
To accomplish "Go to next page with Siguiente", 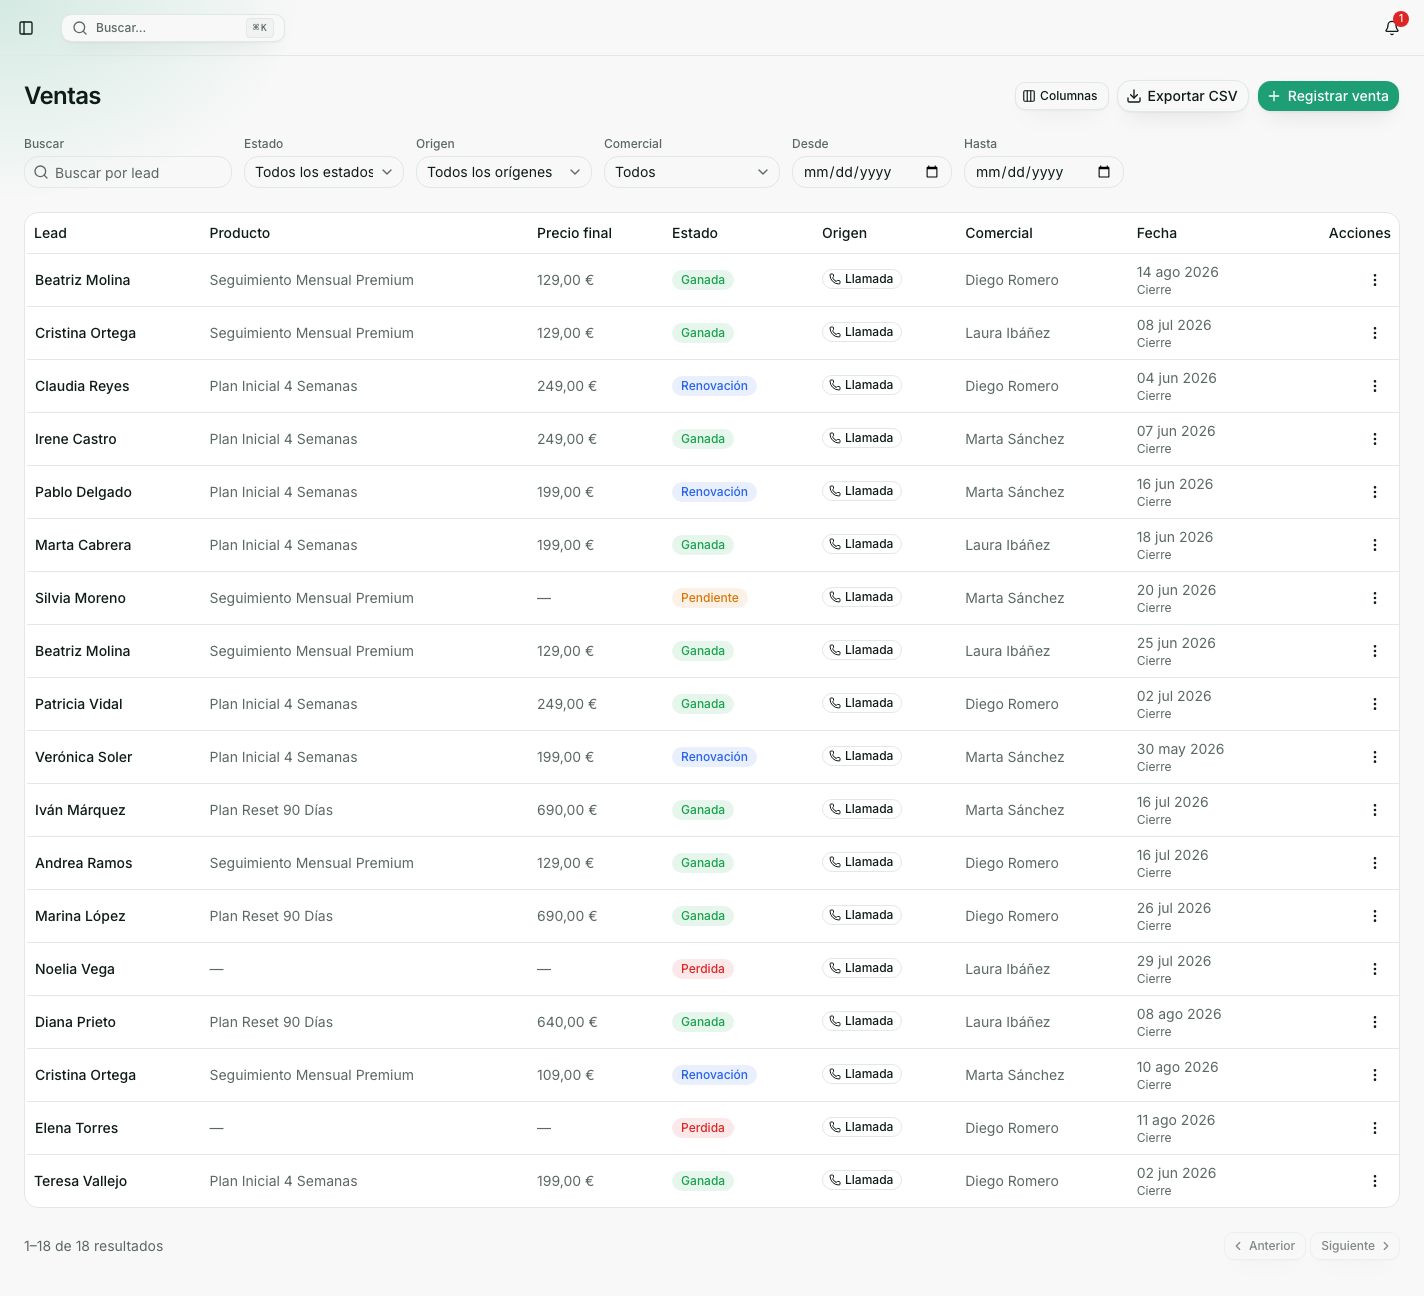I will tap(1355, 1246).
